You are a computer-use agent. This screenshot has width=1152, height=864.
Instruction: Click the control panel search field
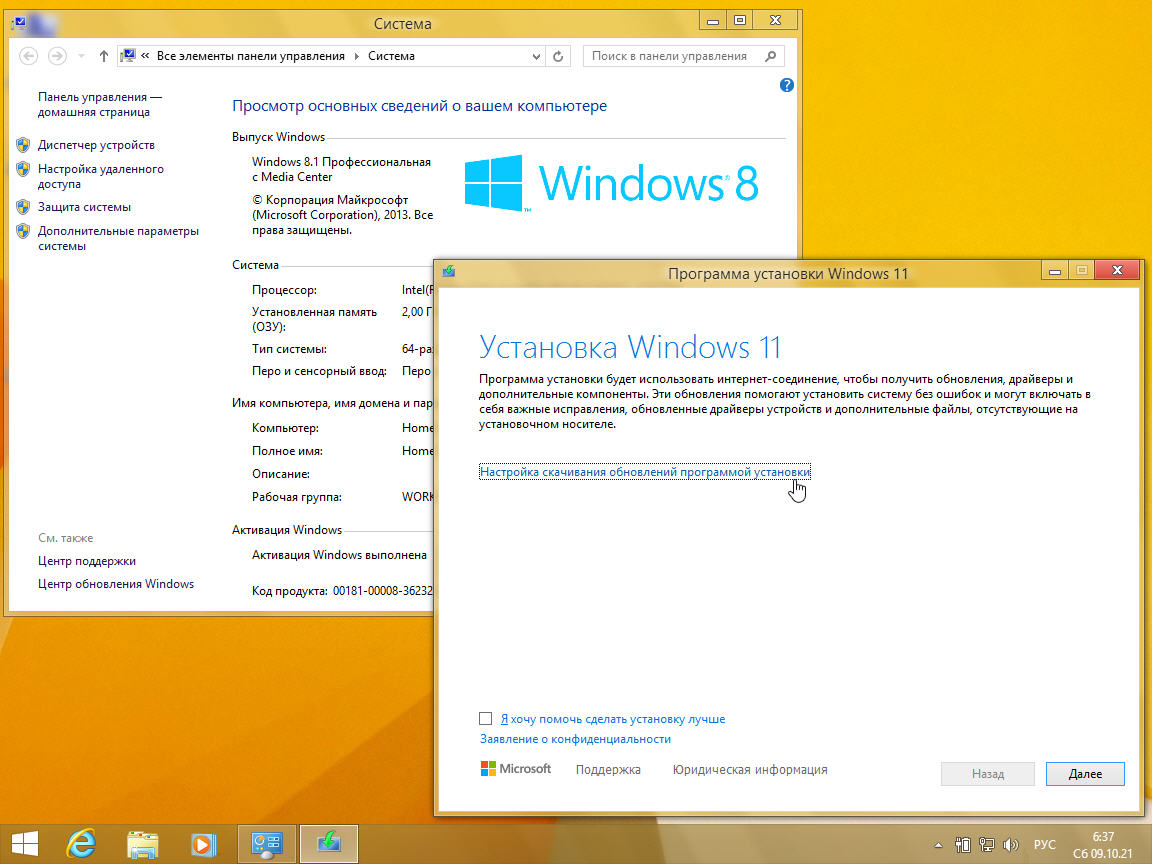[683, 56]
